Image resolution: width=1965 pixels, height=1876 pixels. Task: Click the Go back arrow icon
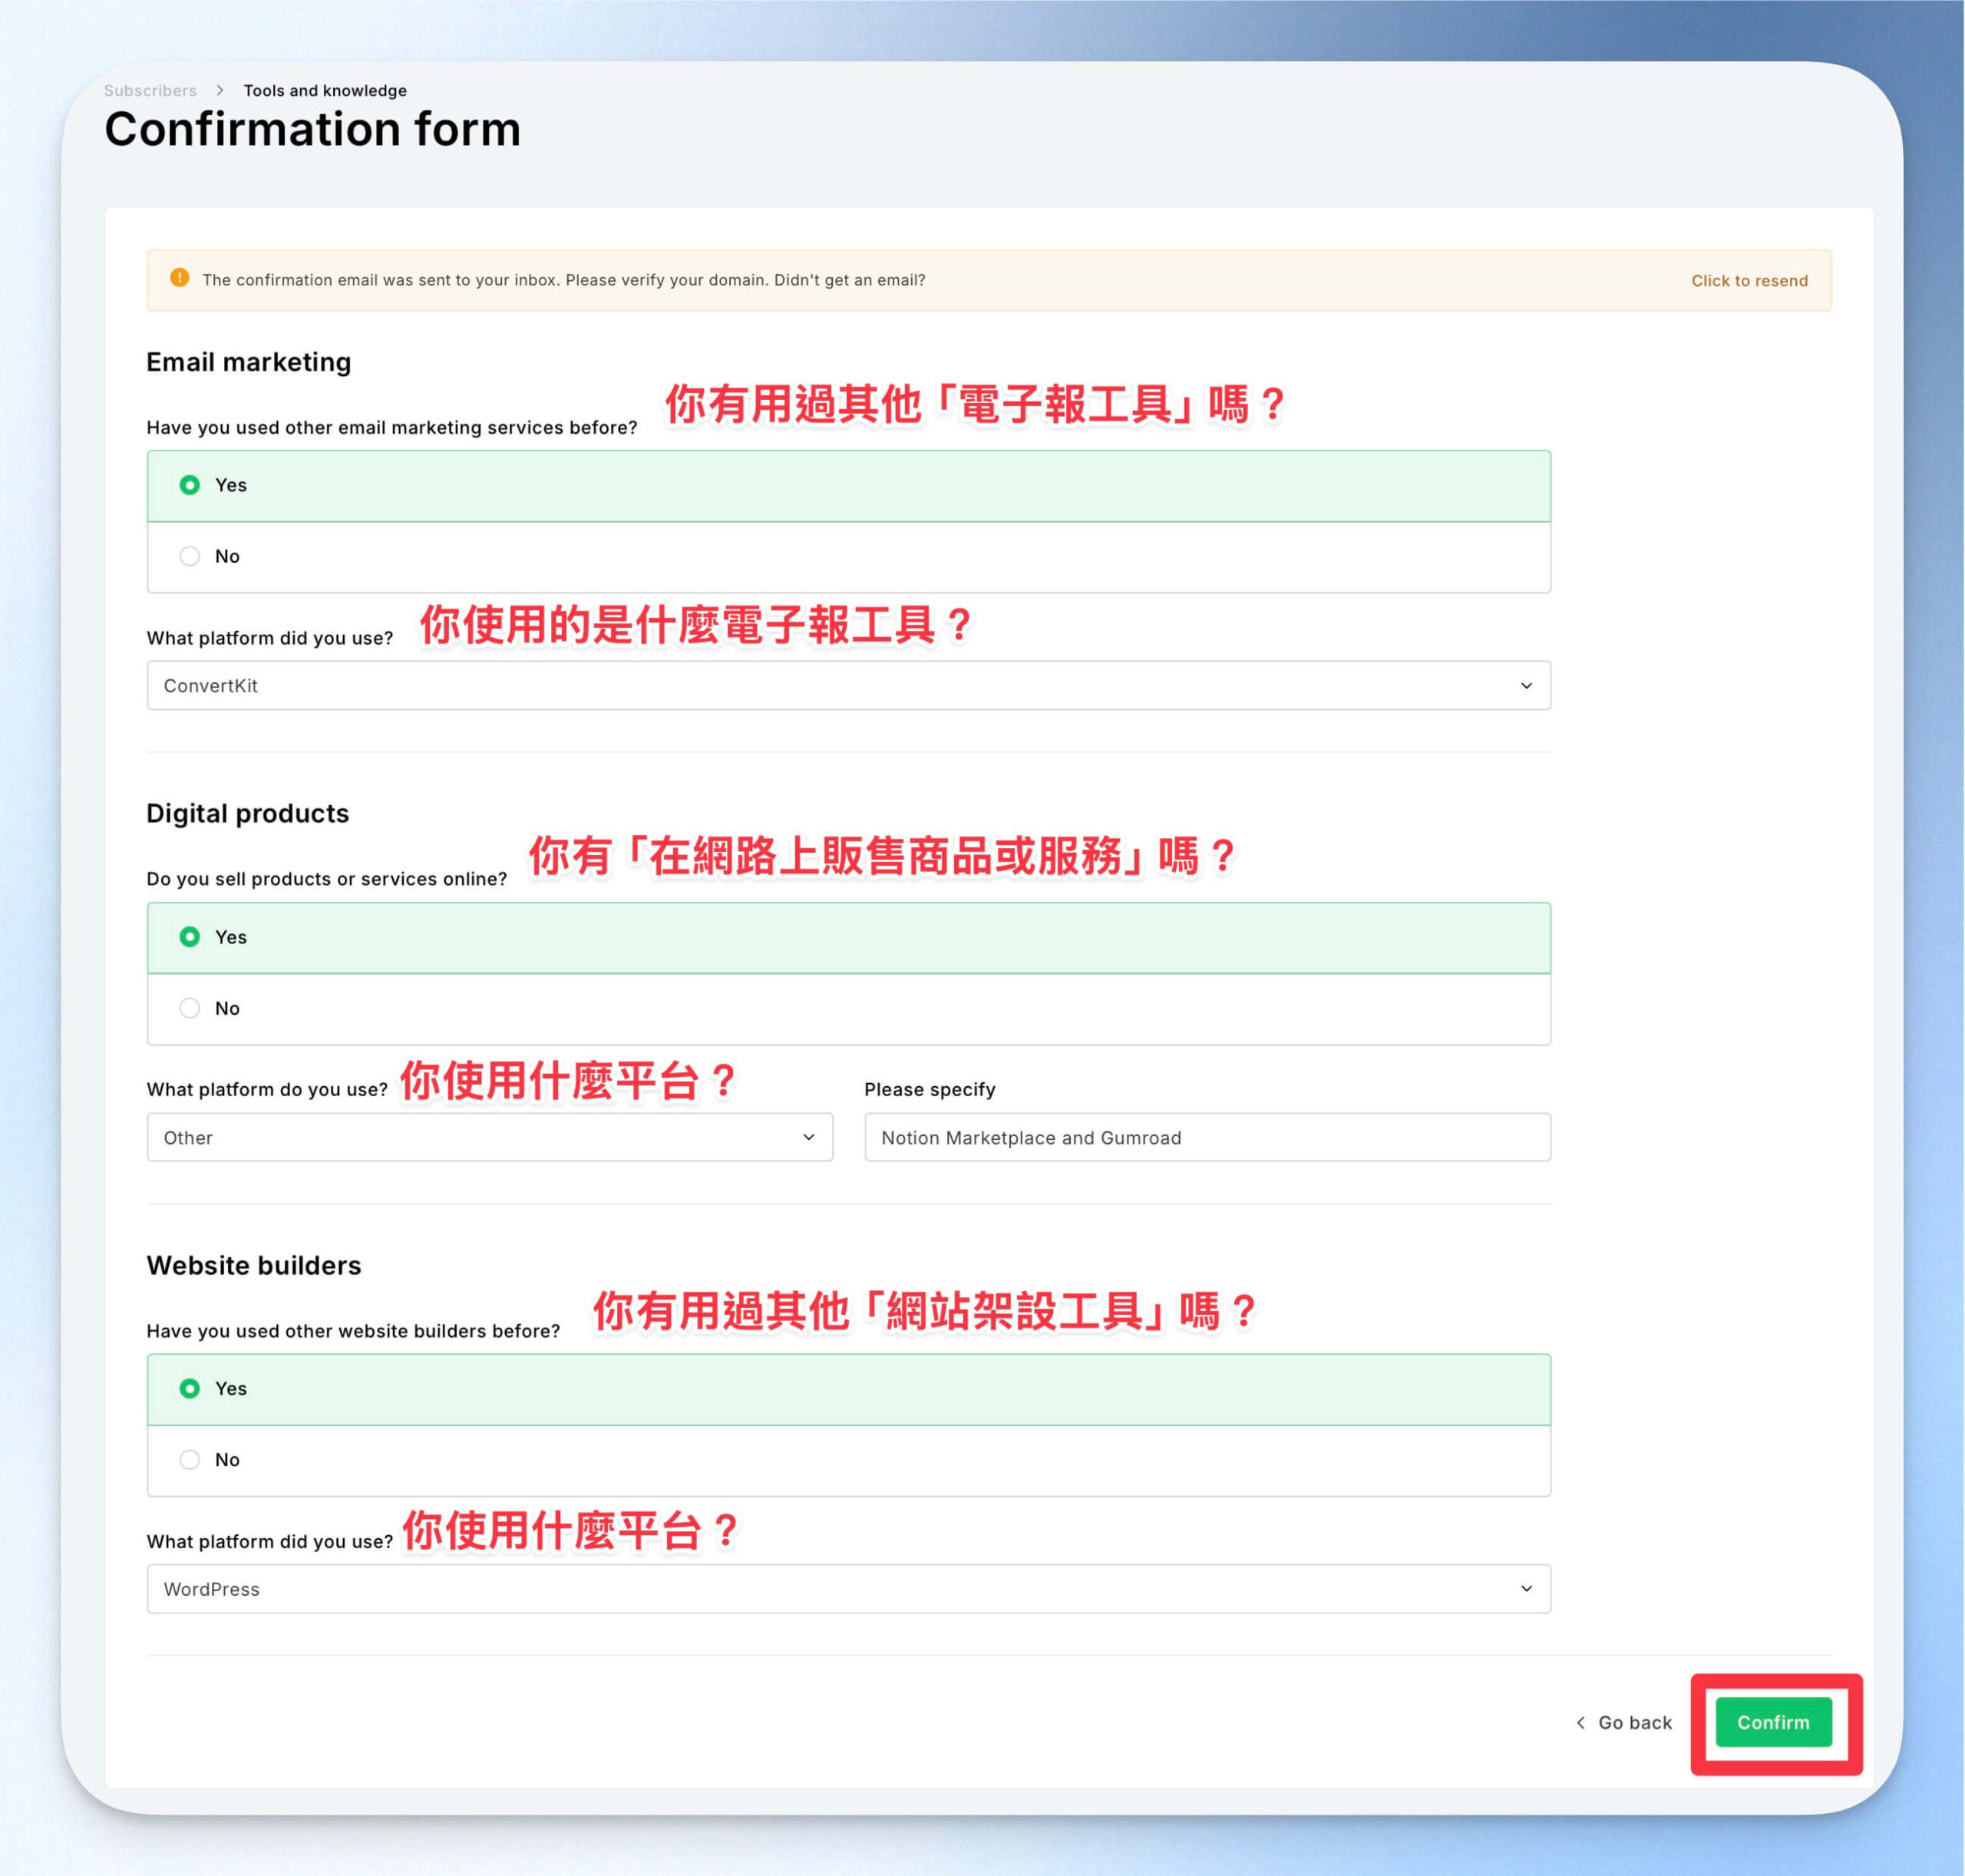[x=1580, y=1722]
